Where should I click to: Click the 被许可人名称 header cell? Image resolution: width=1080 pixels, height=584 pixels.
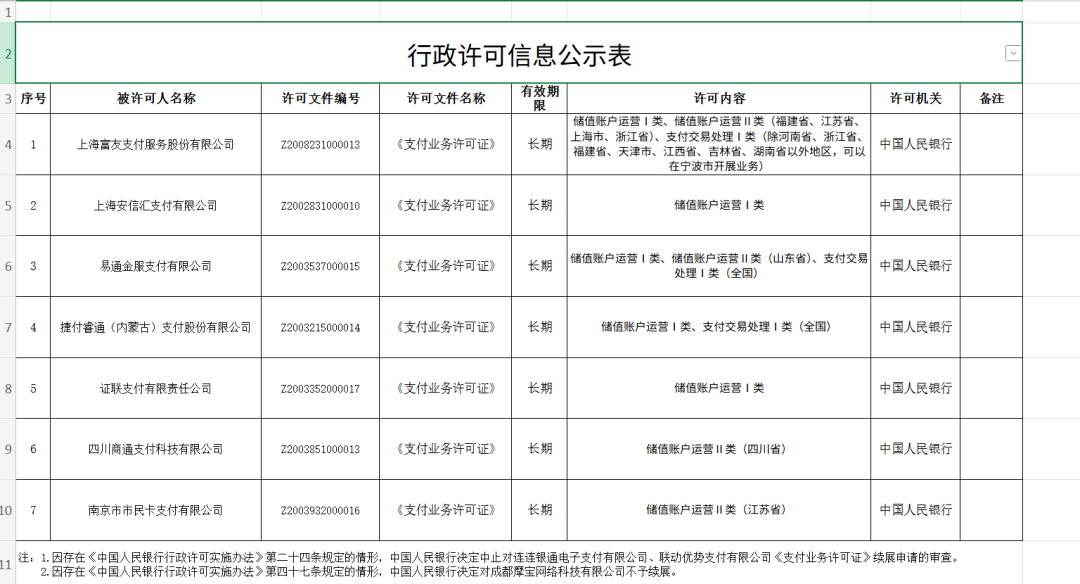click(x=156, y=98)
